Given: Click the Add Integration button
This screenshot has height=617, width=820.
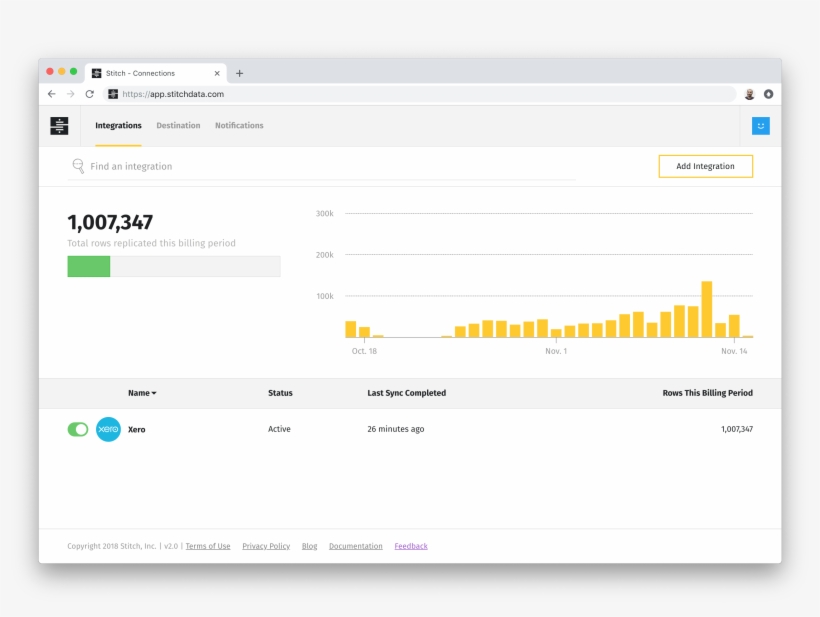Looking at the screenshot, I should pos(705,166).
